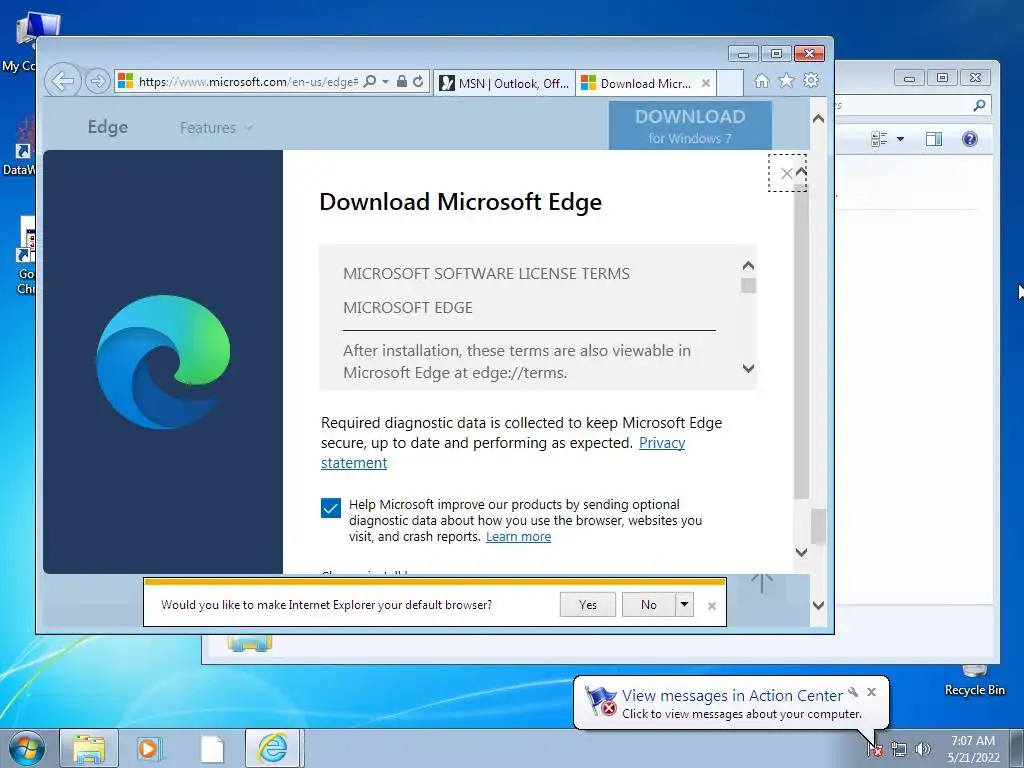Open the clock showing 7:07 AM
The image size is (1024, 768).
click(x=973, y=749)
